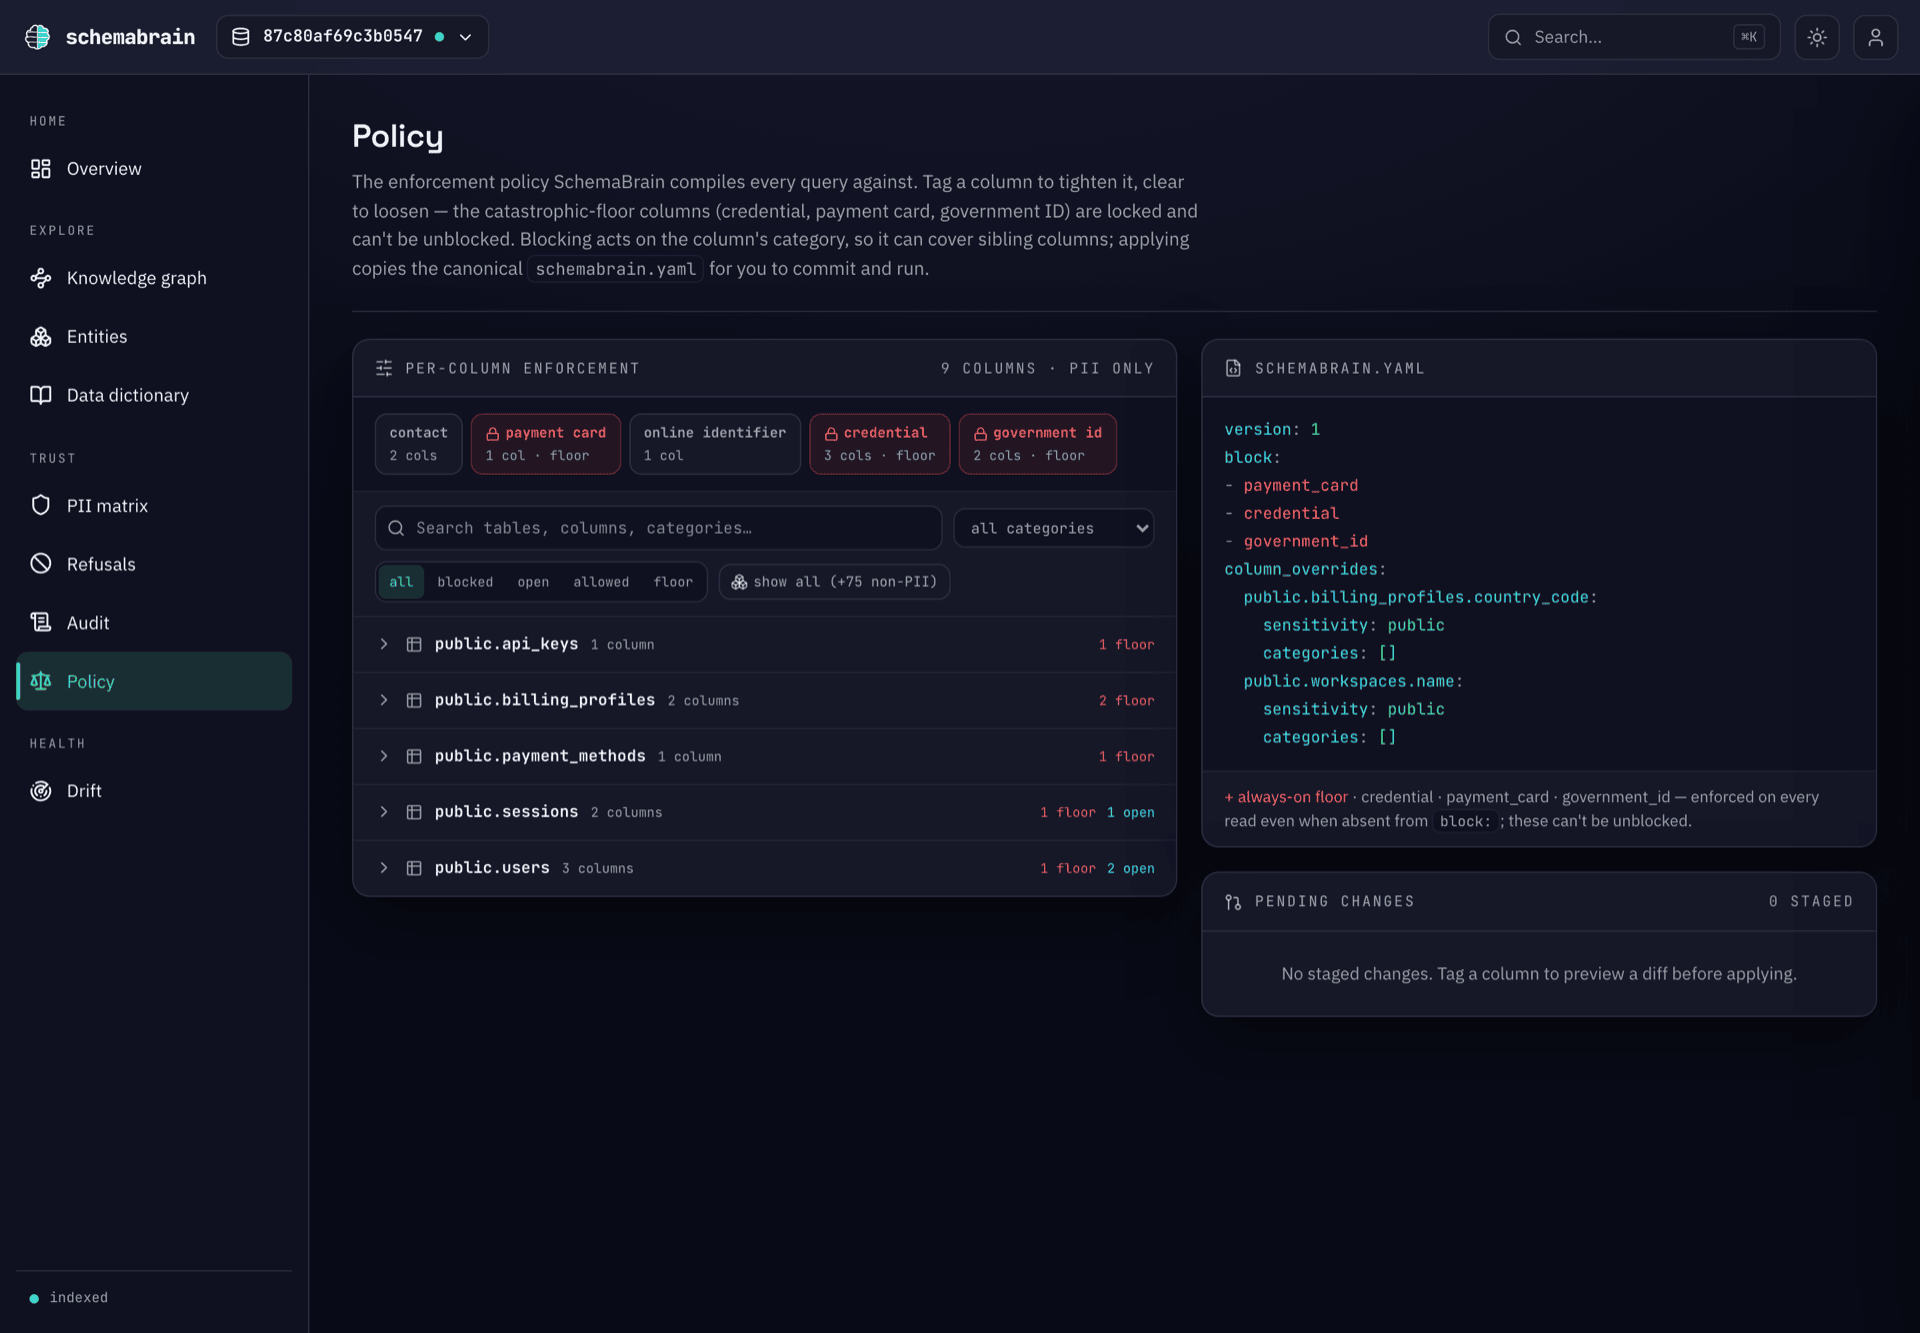1920x1333 pixels.
Task: Click the PII matrix shield icon
Action: 40,506
